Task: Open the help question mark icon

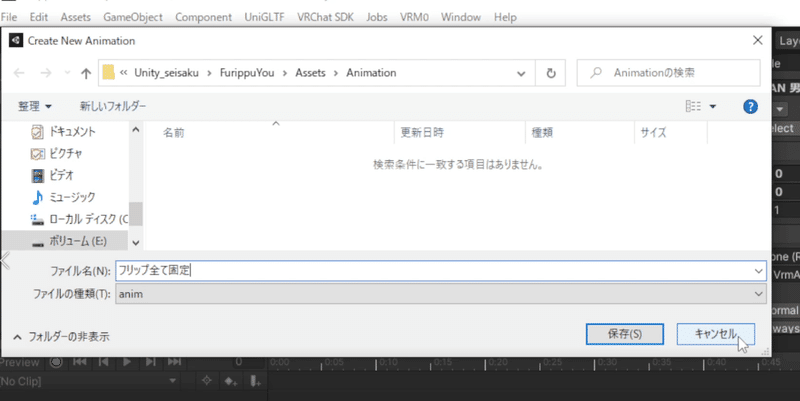Action: pos(750,107)
